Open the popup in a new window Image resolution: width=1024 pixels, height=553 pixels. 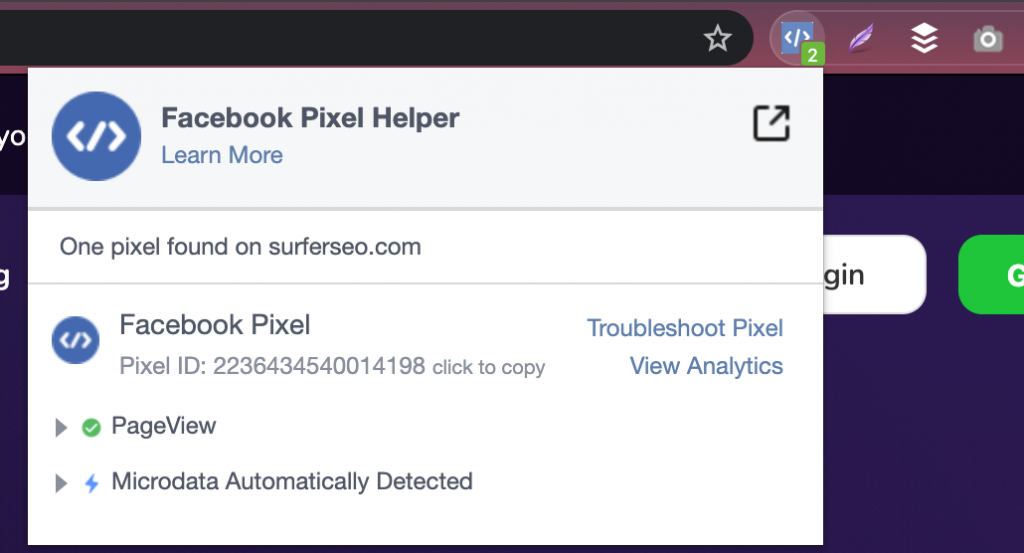point(771,123)
